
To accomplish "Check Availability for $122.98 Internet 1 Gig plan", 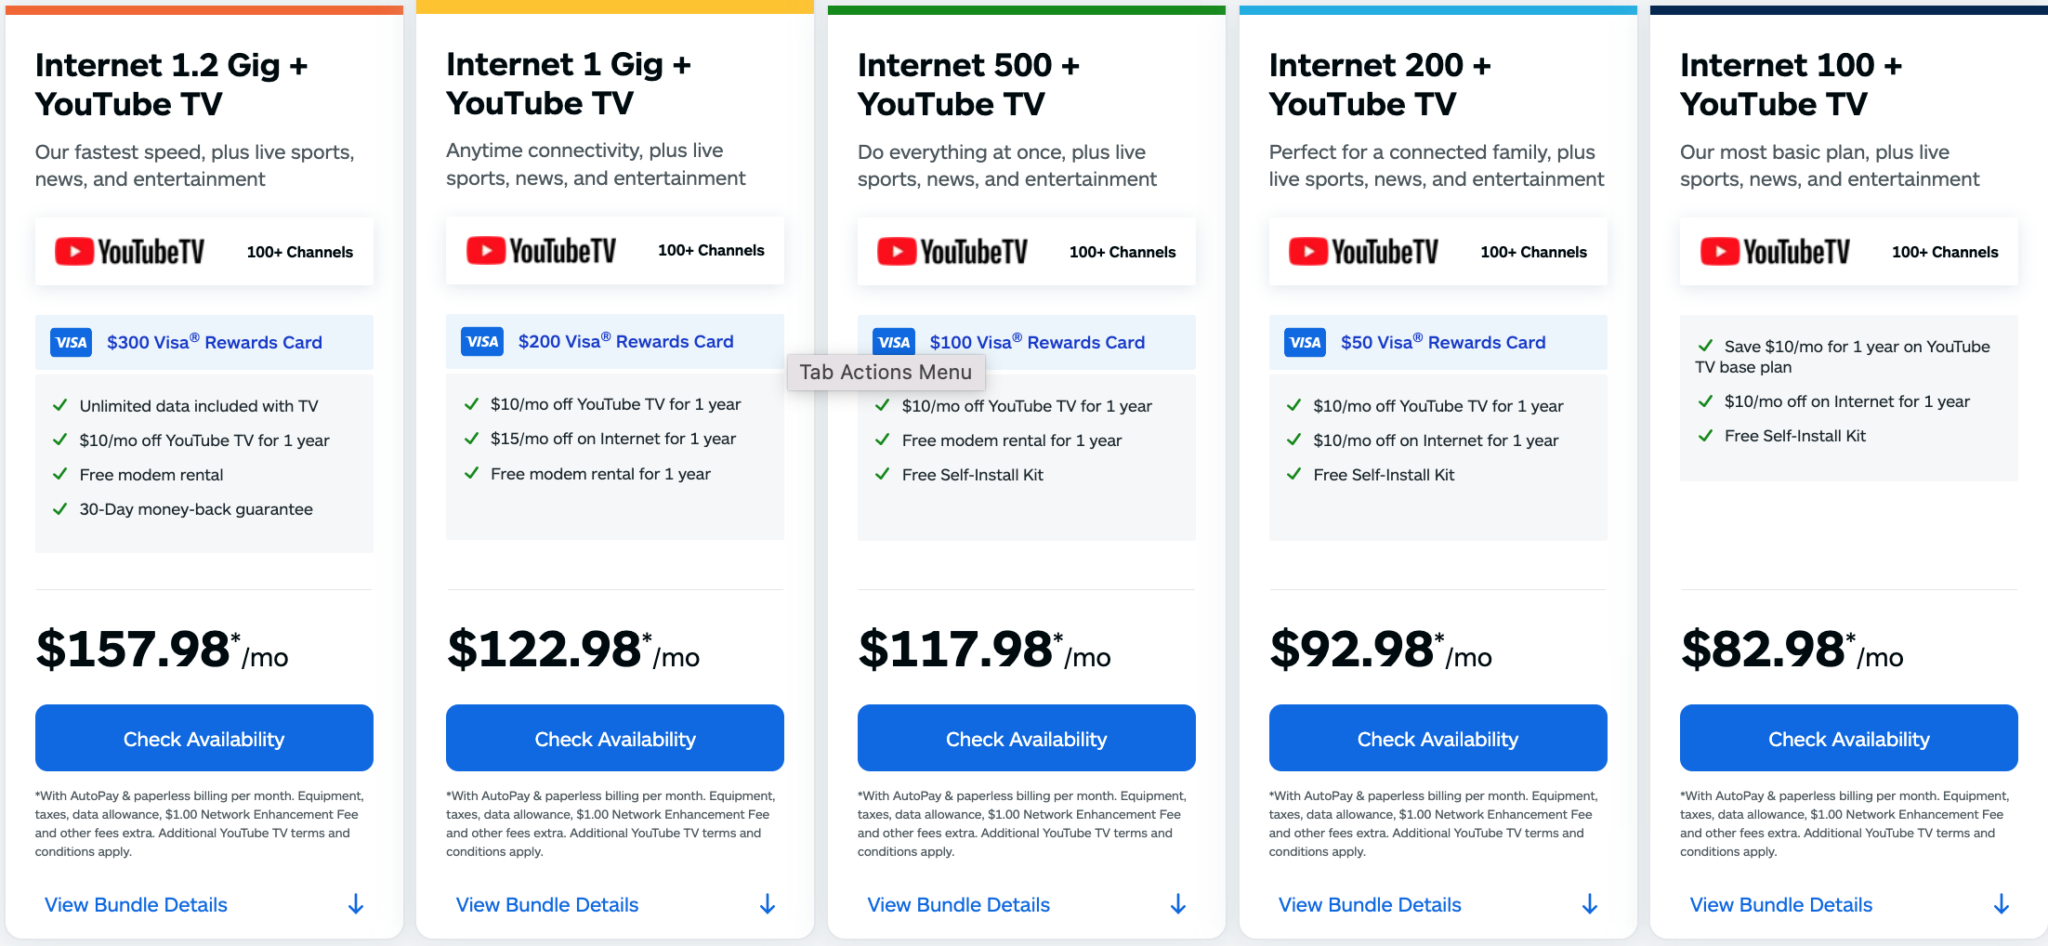I will (x=615, y=739).
